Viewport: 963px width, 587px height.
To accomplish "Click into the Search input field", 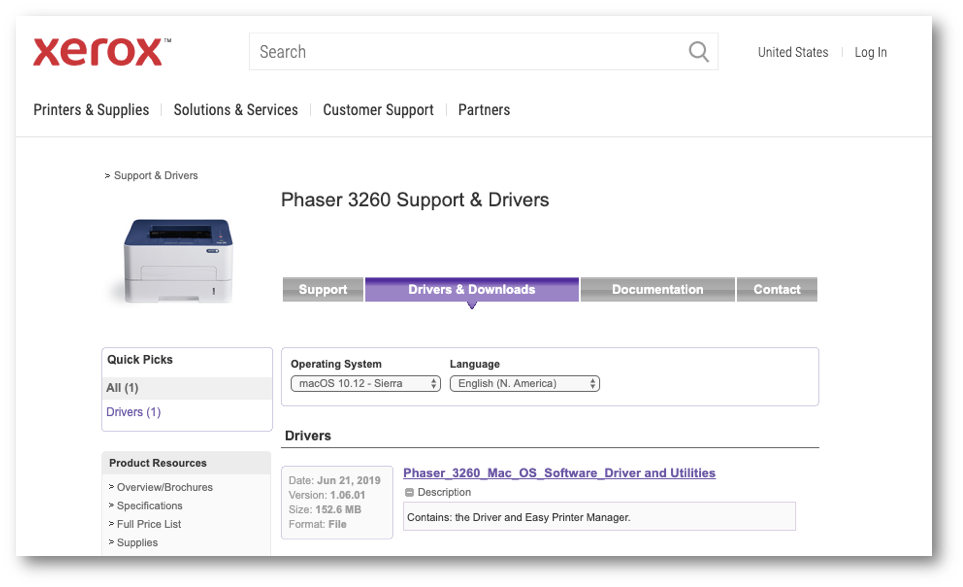I will coord(483,52).
